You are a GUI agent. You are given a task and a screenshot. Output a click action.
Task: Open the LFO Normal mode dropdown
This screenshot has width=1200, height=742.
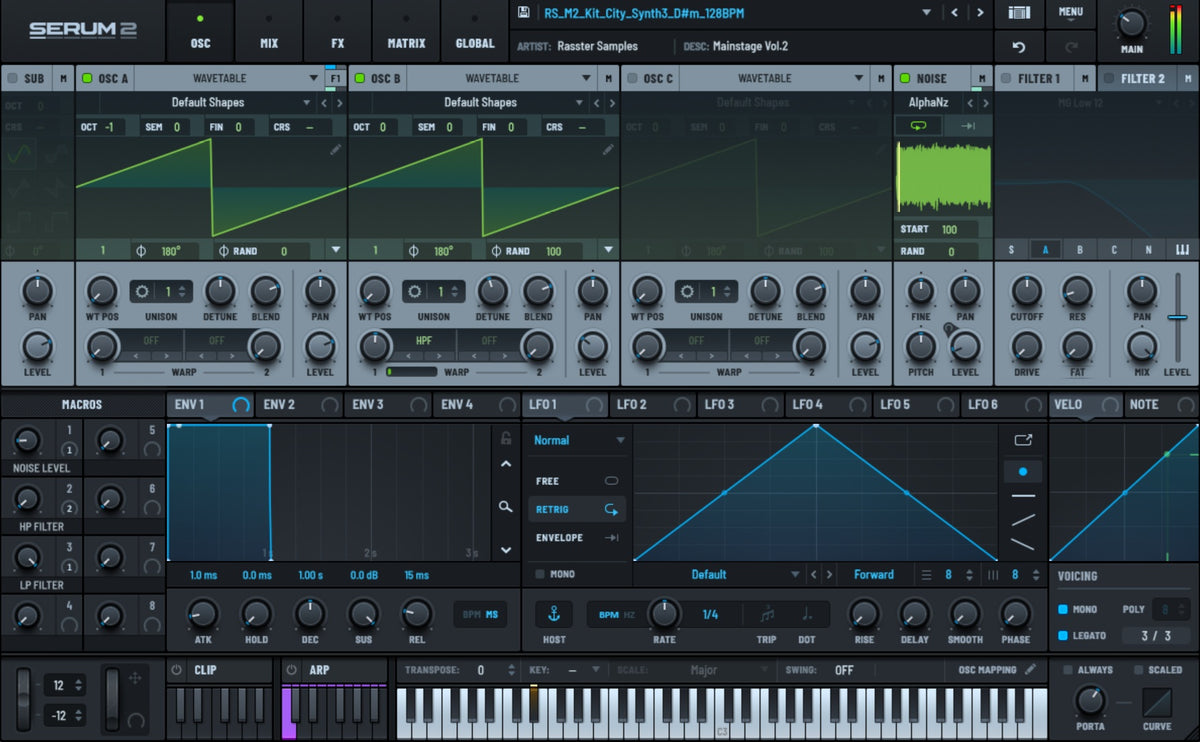tap(579, 440)
